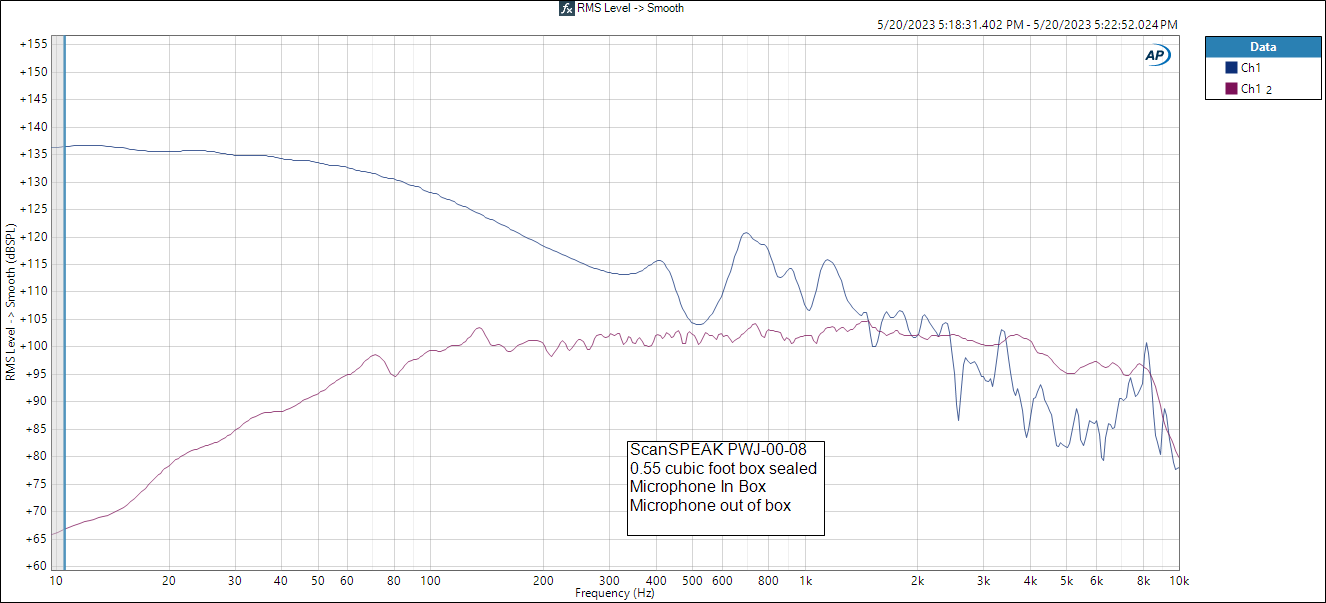Image resolution: width=1326 pixels, height=603 pixels.
Task: Click the 100 Hz frequency tick label
Action: pos(431,580)
